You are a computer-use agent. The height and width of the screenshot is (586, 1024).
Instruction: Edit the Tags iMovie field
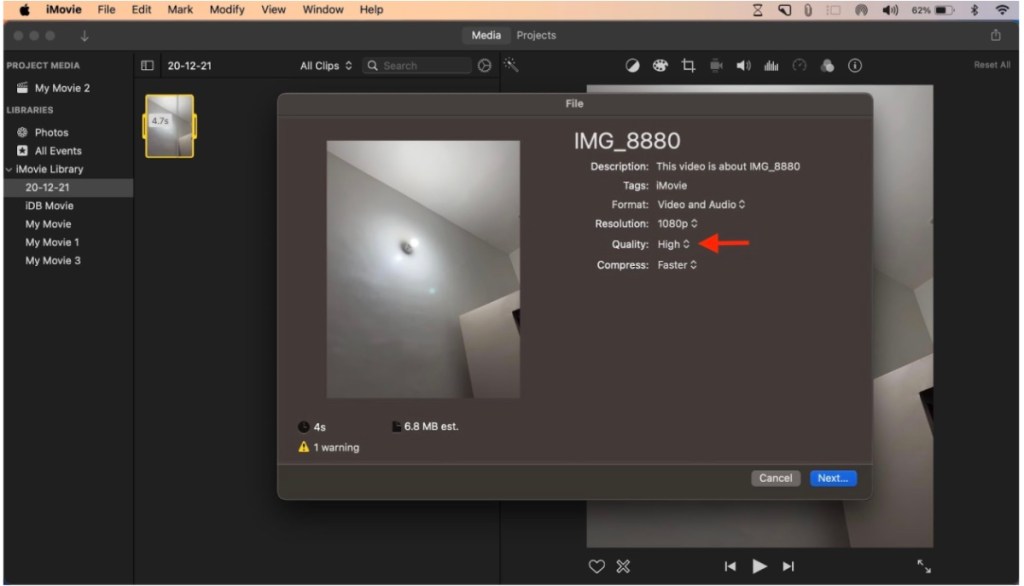tap(671, 186)
